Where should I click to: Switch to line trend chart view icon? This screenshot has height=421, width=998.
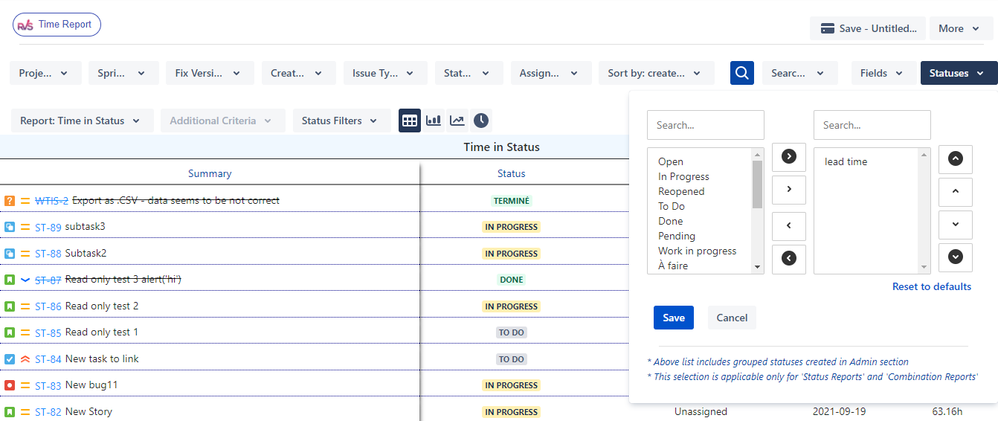[x=457, y=120]
